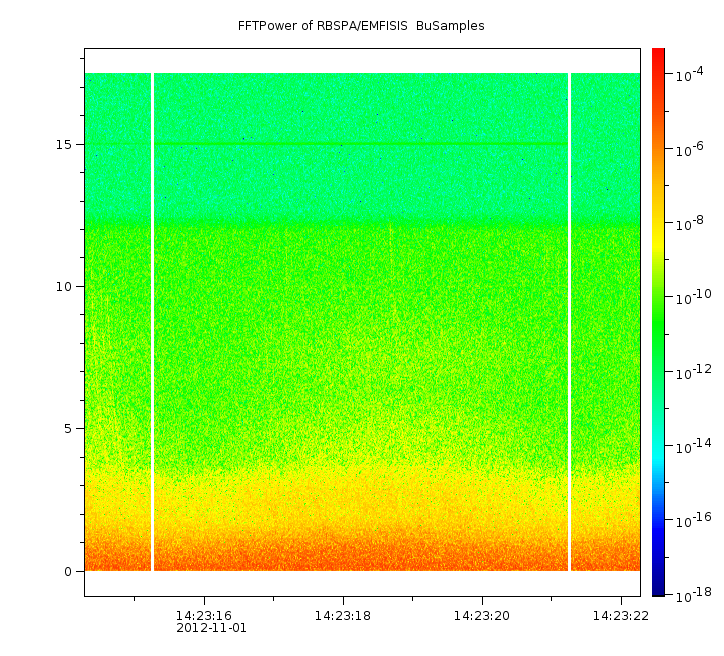The image size is (724, 656).
Task: Click the horizontal spectral line at 15
Action: pyautogui.click(x=361, y=144)
